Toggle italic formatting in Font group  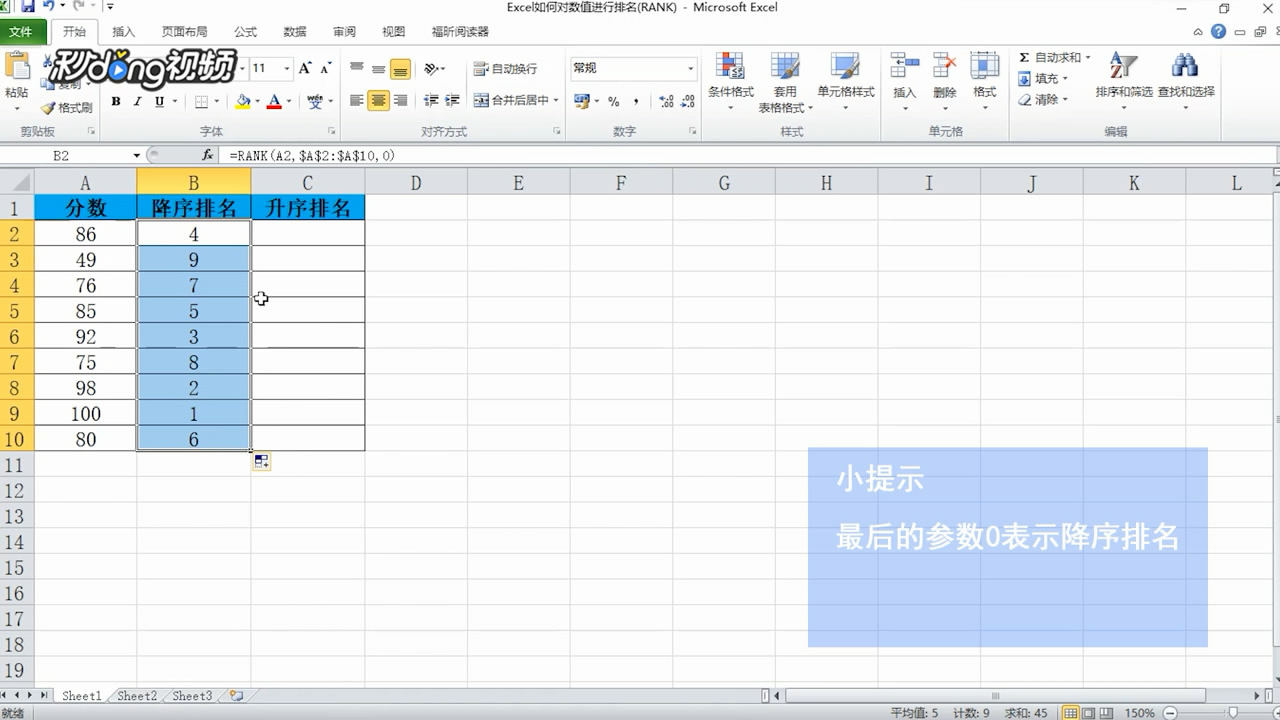138,101
